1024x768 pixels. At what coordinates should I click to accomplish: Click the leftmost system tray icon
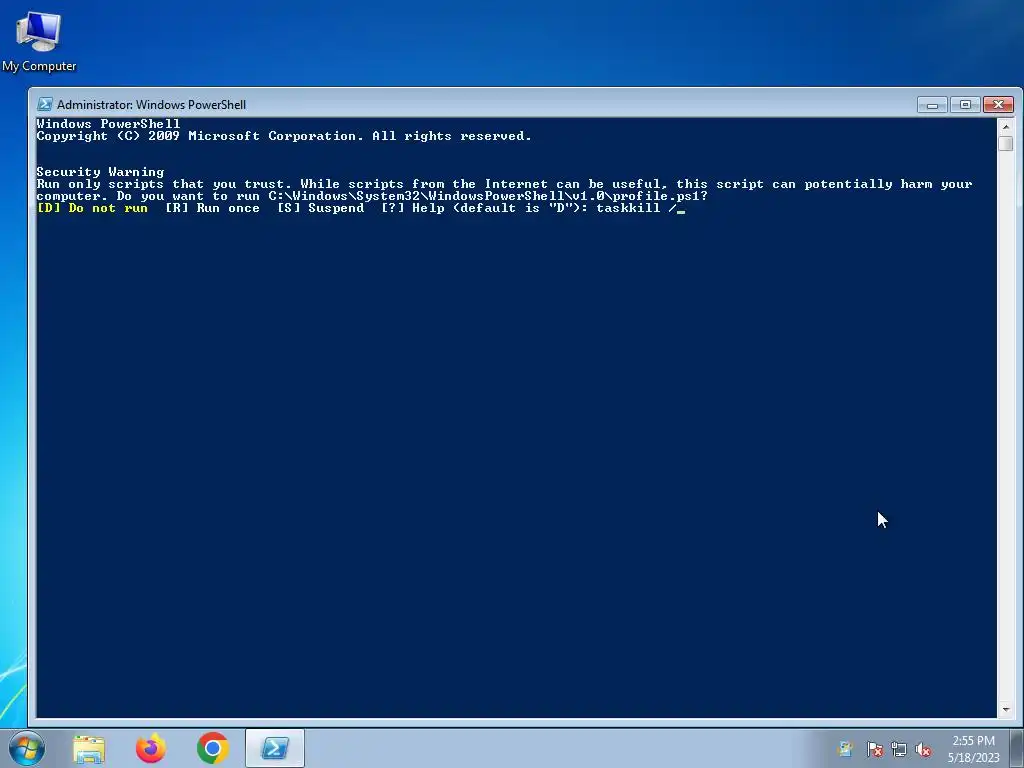tap(845, 750)
